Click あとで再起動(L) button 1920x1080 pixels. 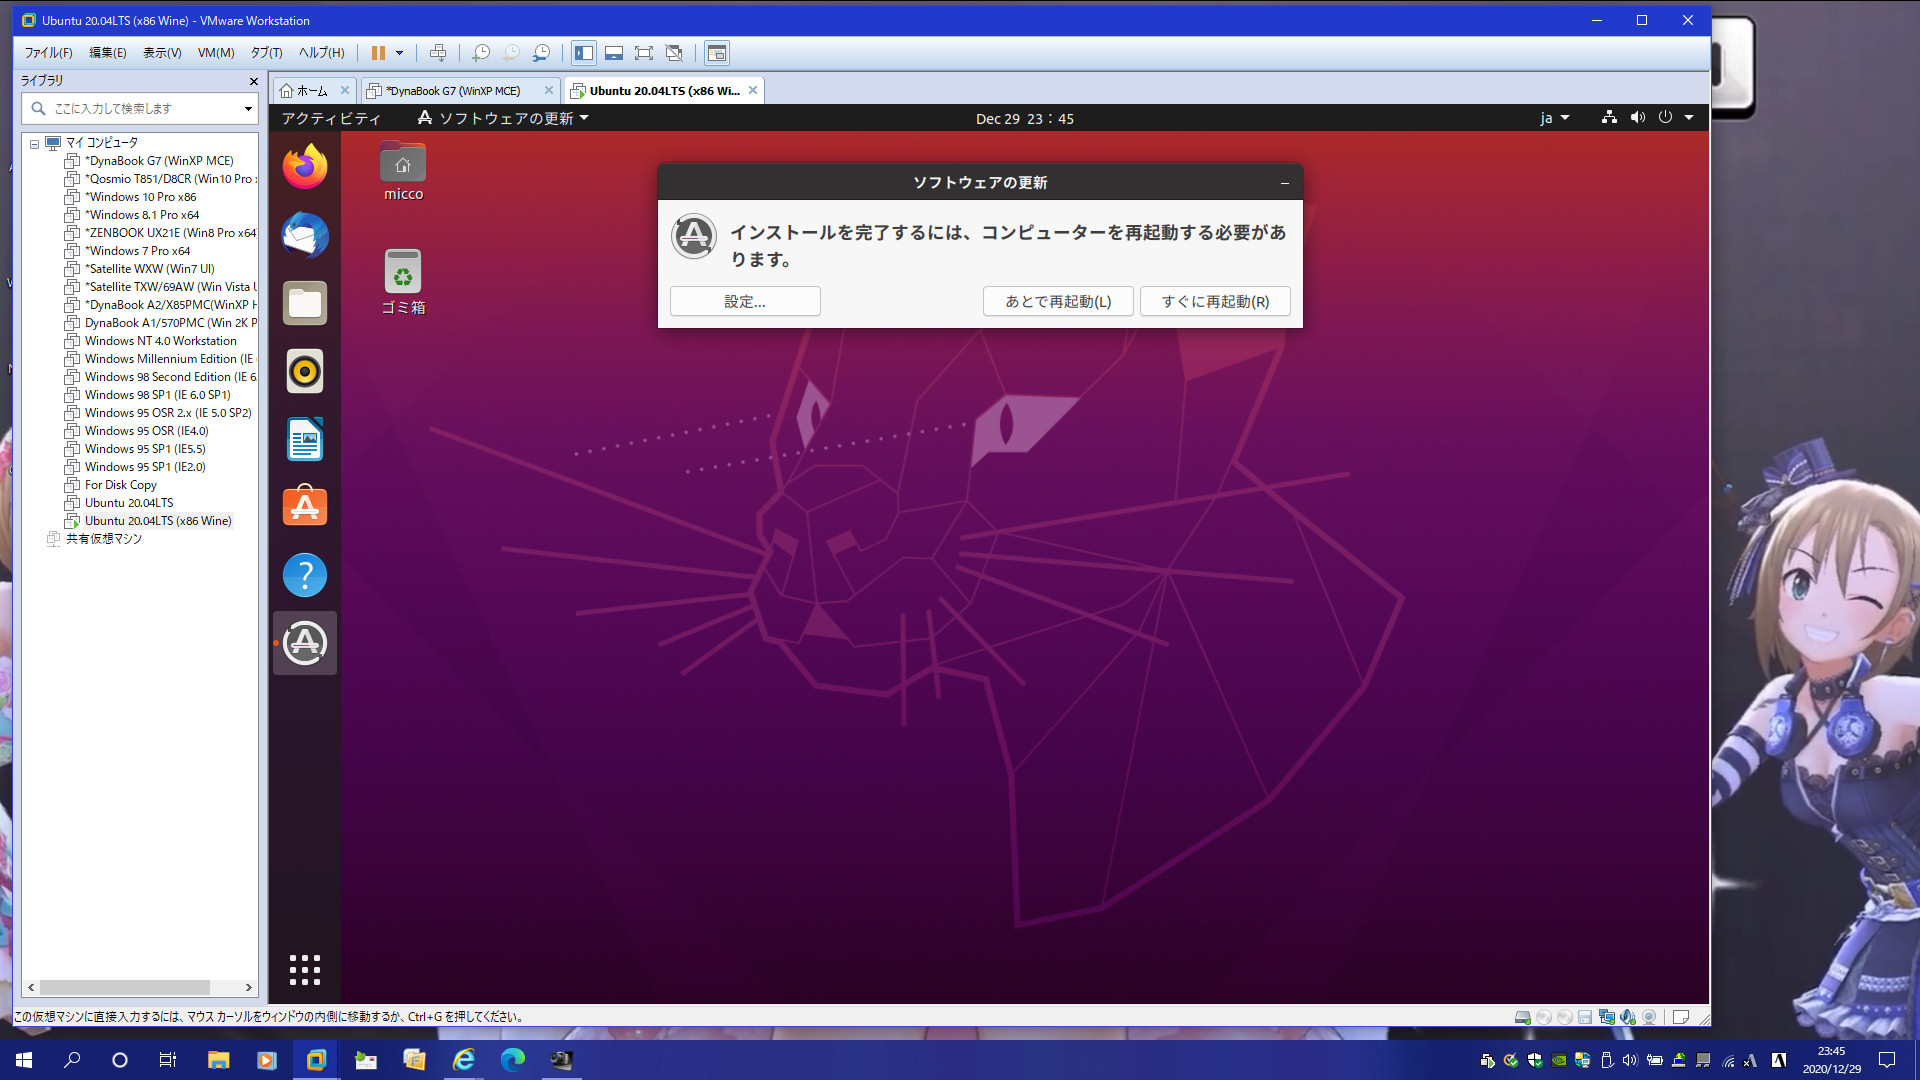[1058, 301]
